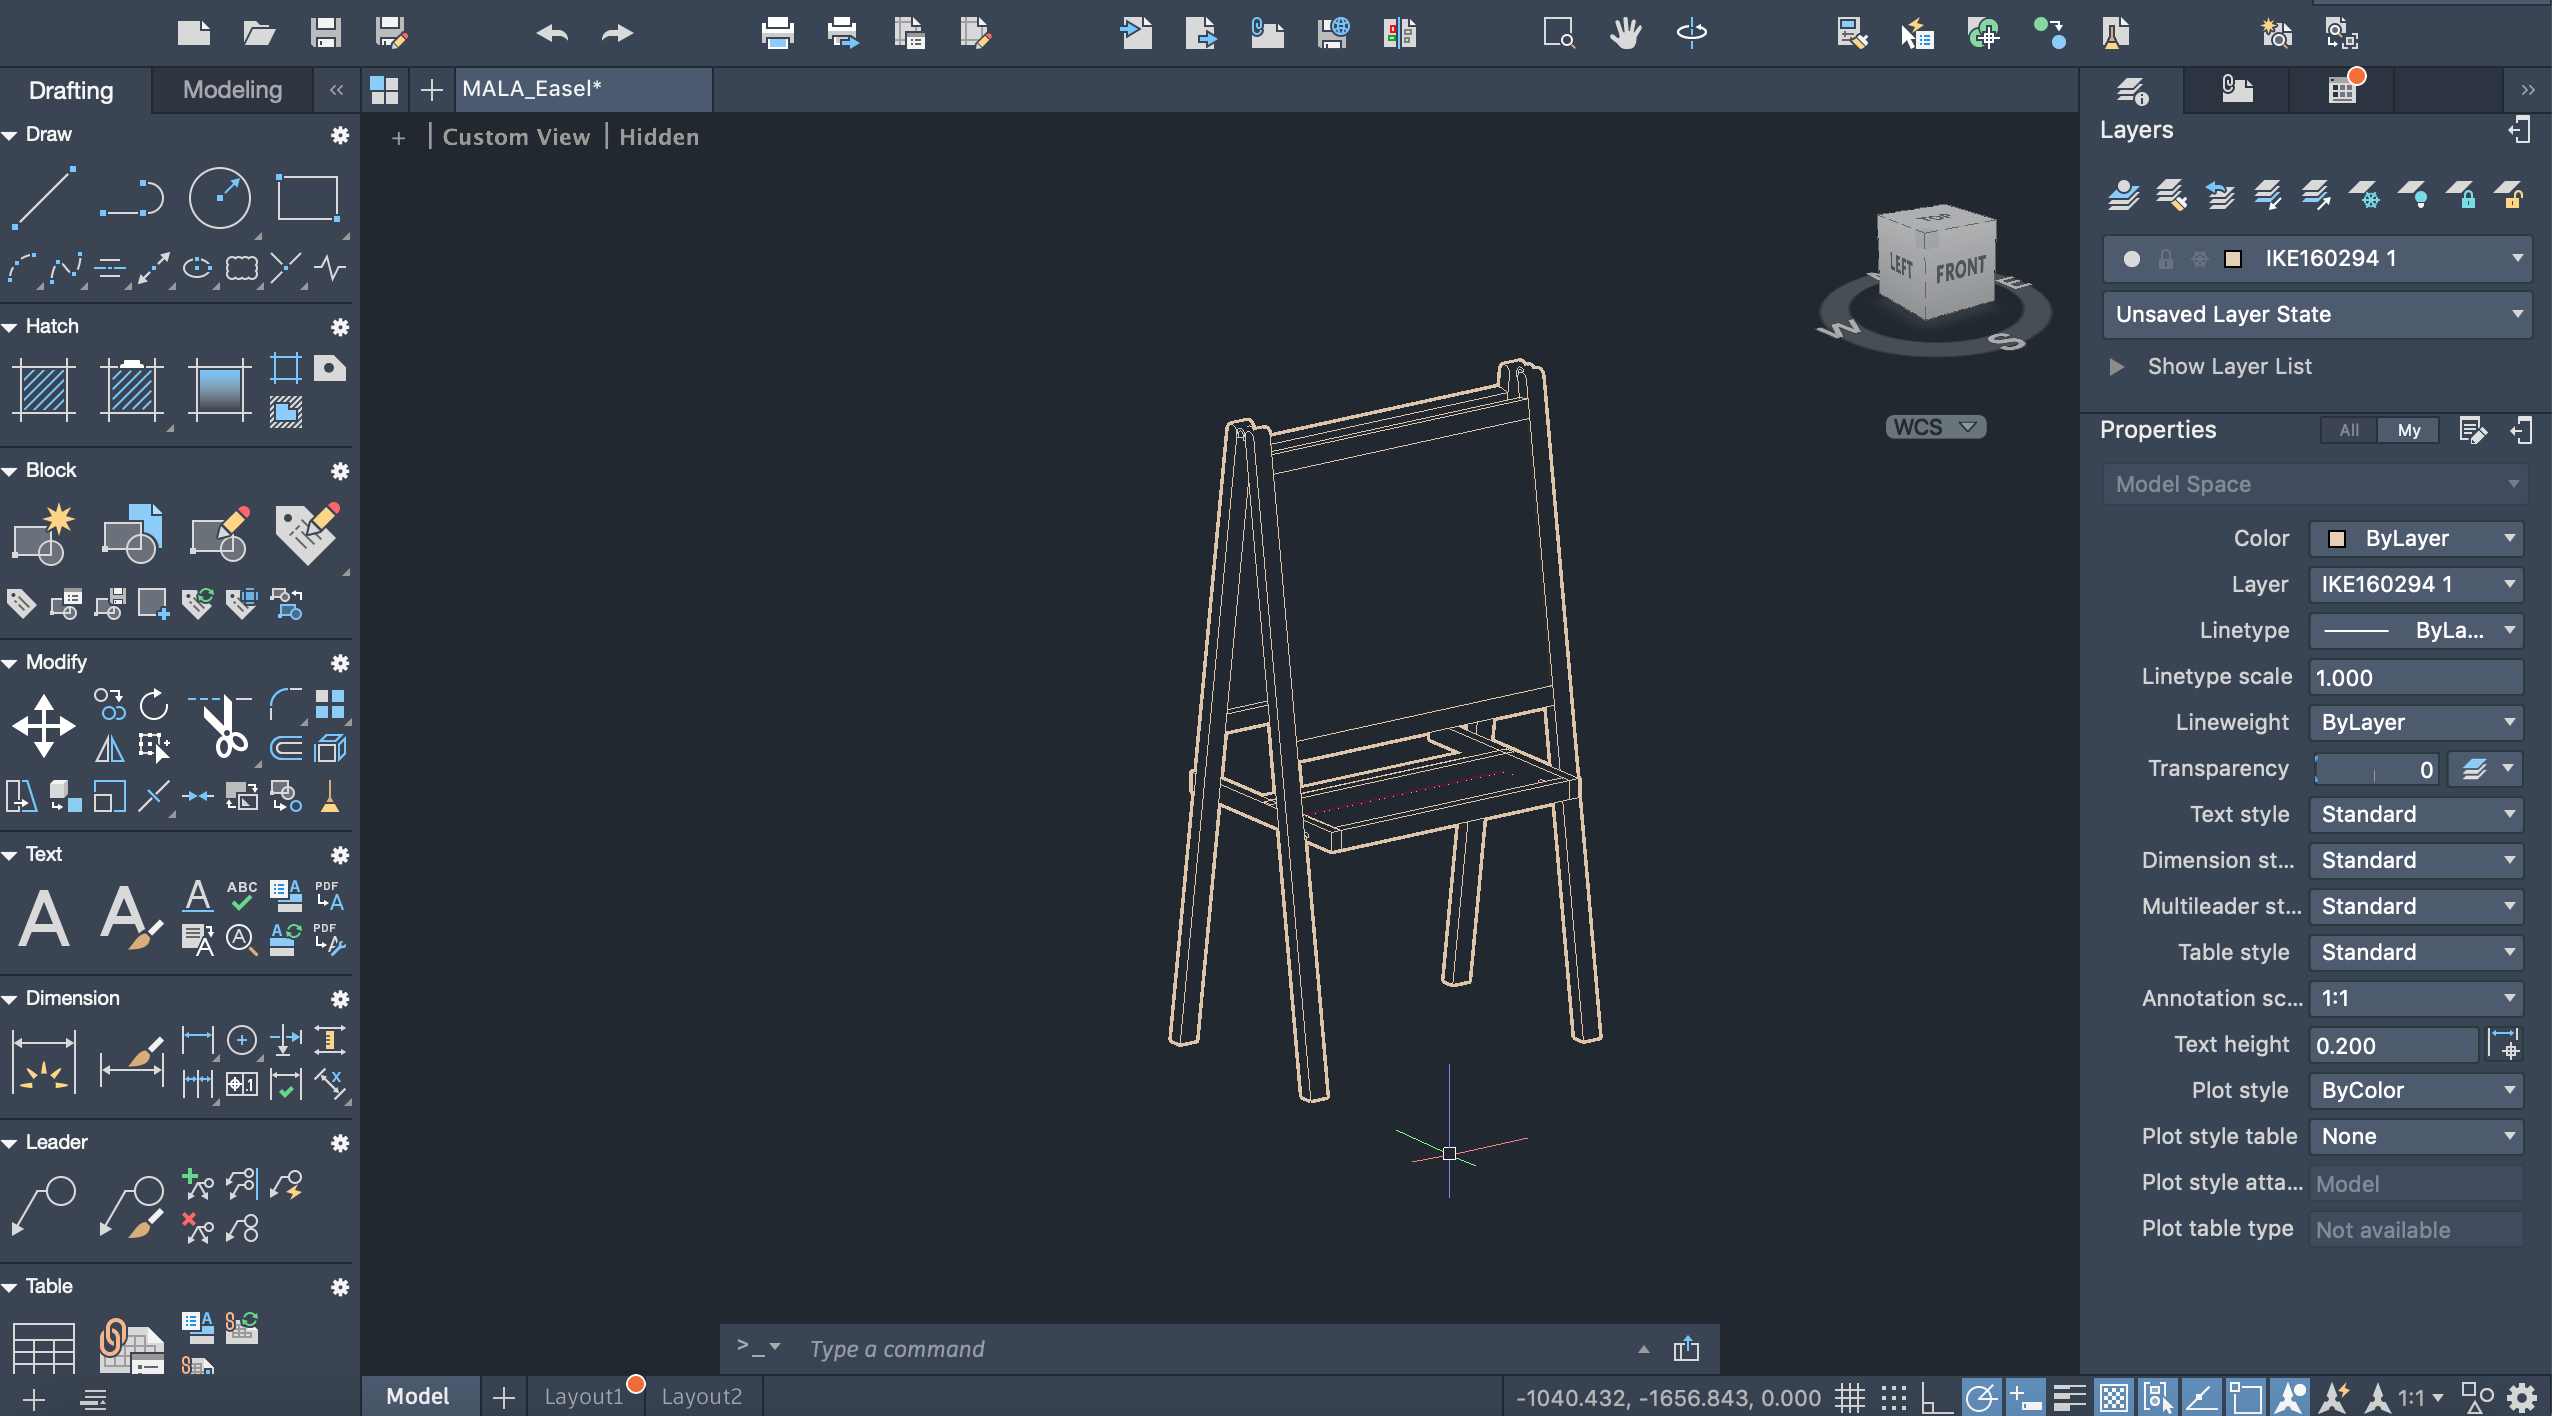This screenshot has width=2552, height=1416.
Task: Click the color swatch in Color property
Action: [x=2337, y=539]
